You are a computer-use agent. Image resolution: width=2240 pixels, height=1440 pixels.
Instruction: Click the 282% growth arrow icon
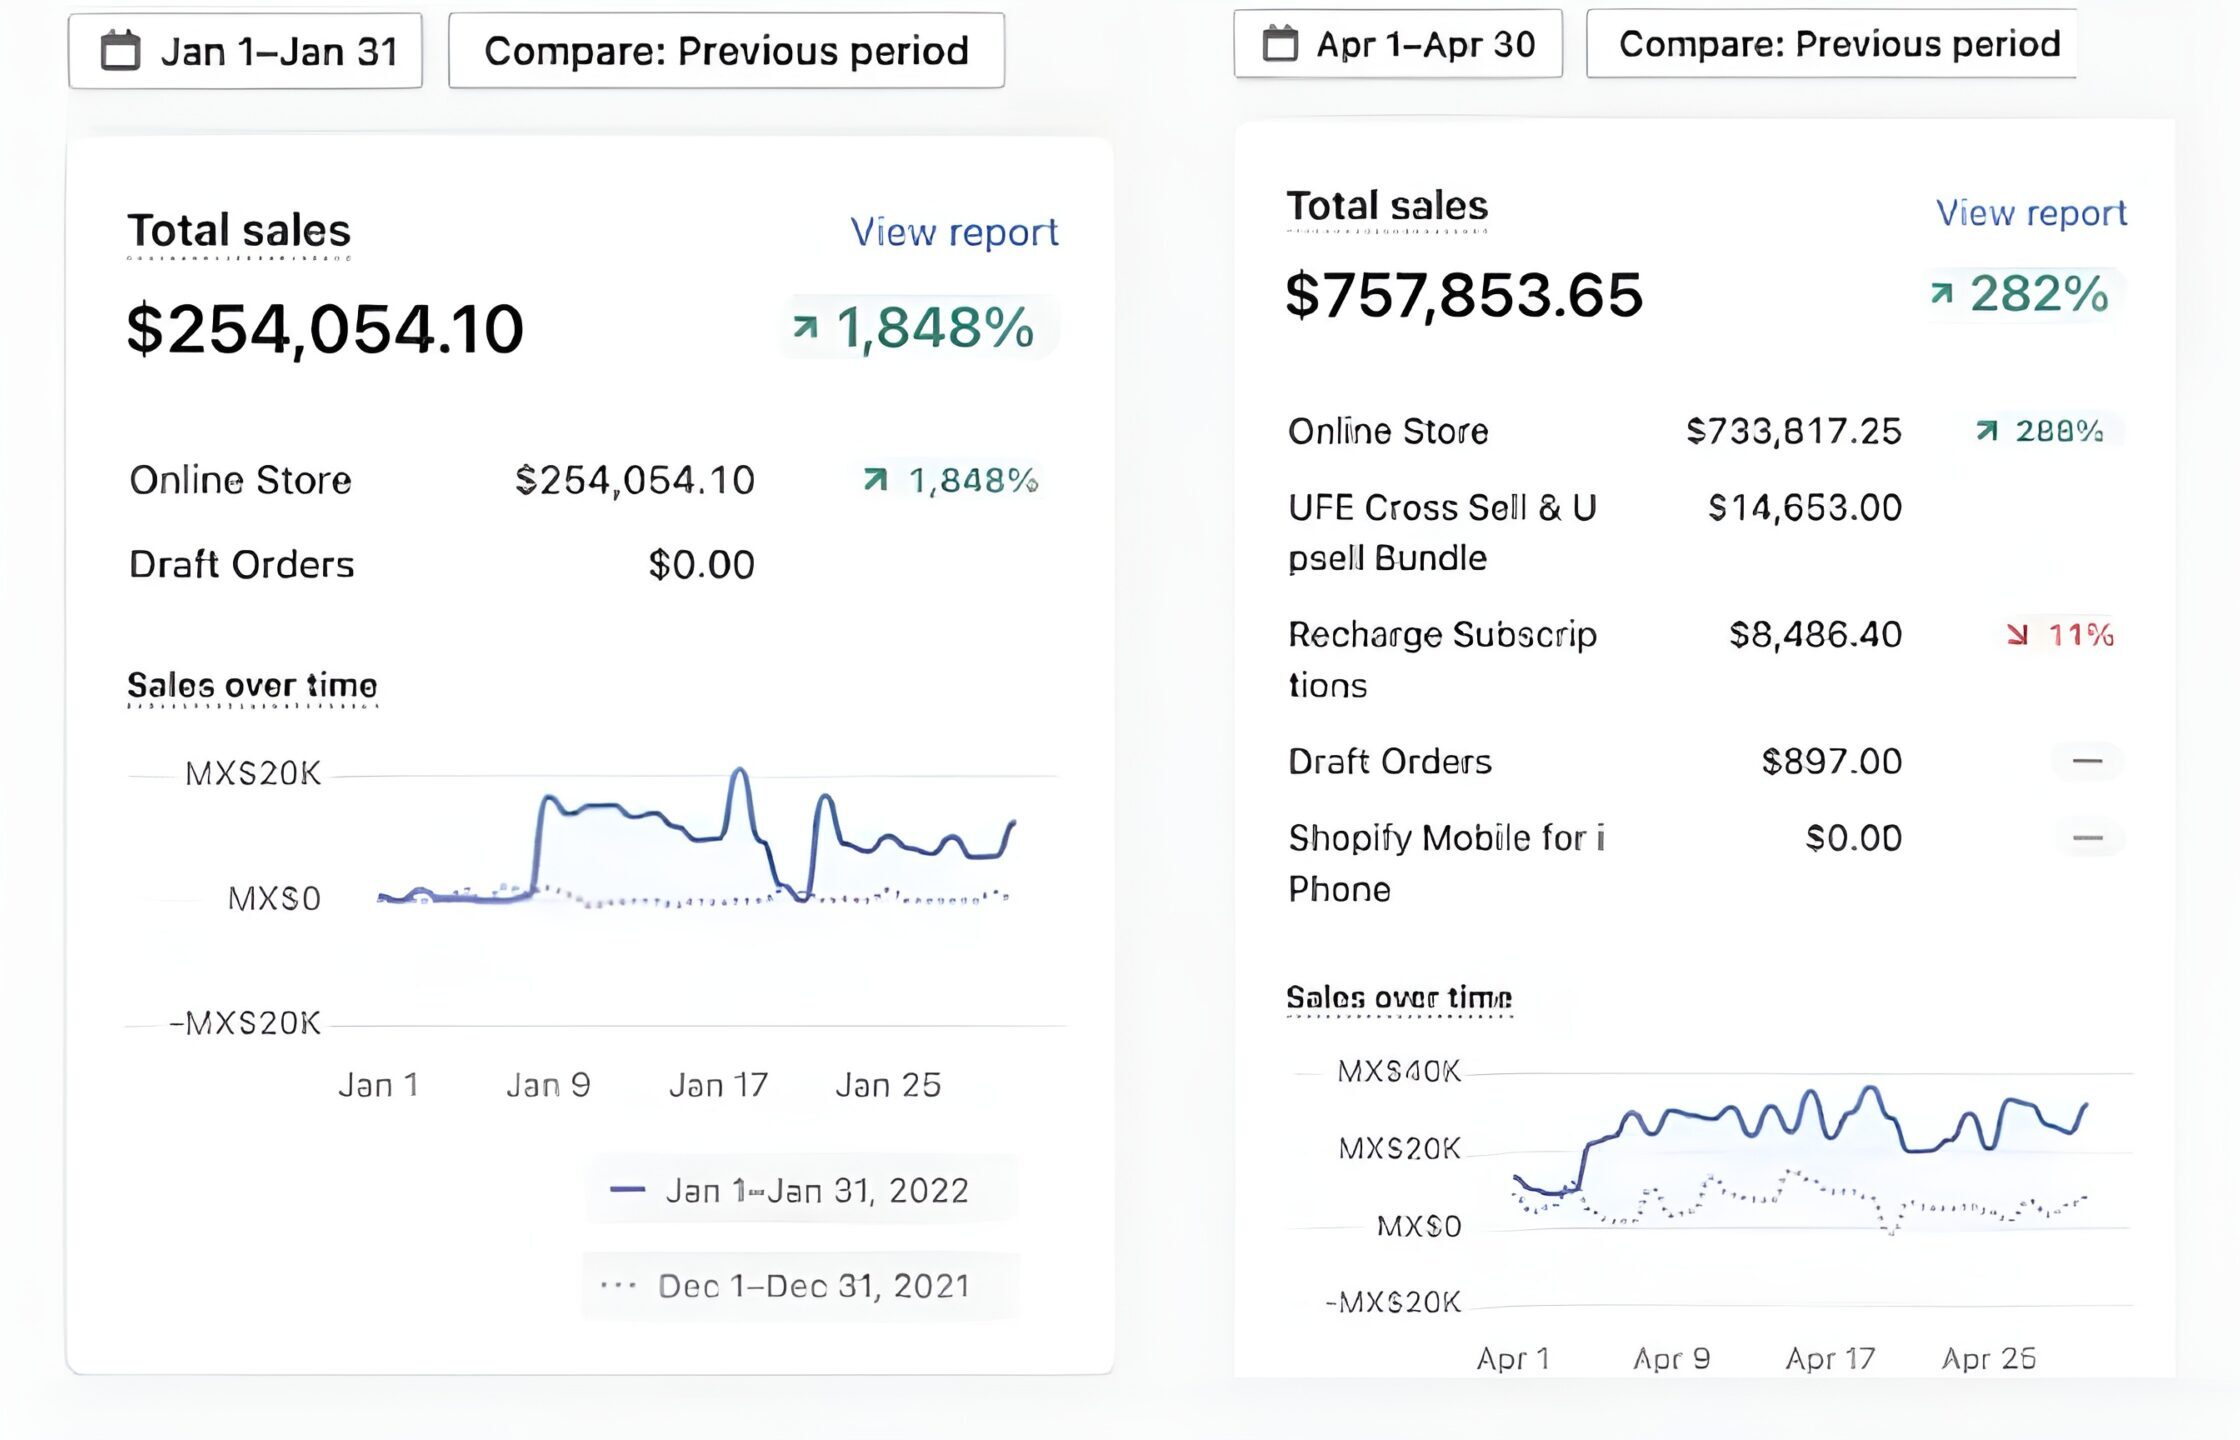coord(1942,293)
